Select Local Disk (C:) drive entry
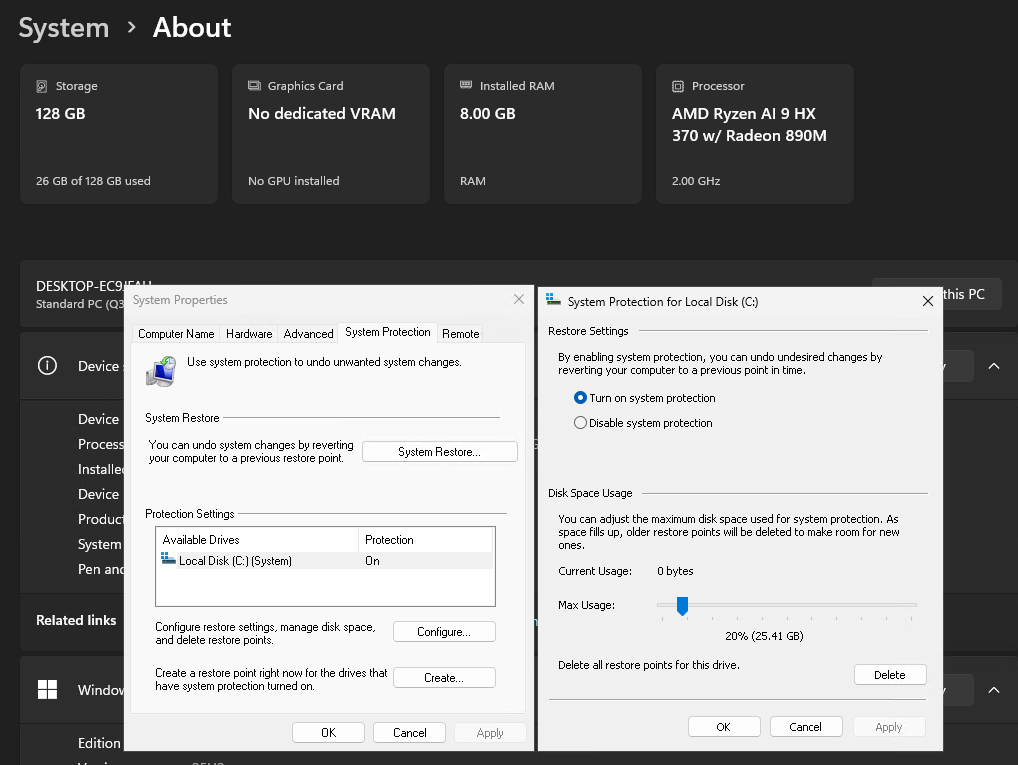Image resolution: width=1018 pixels, height=765 pixels. click(235, 561)
